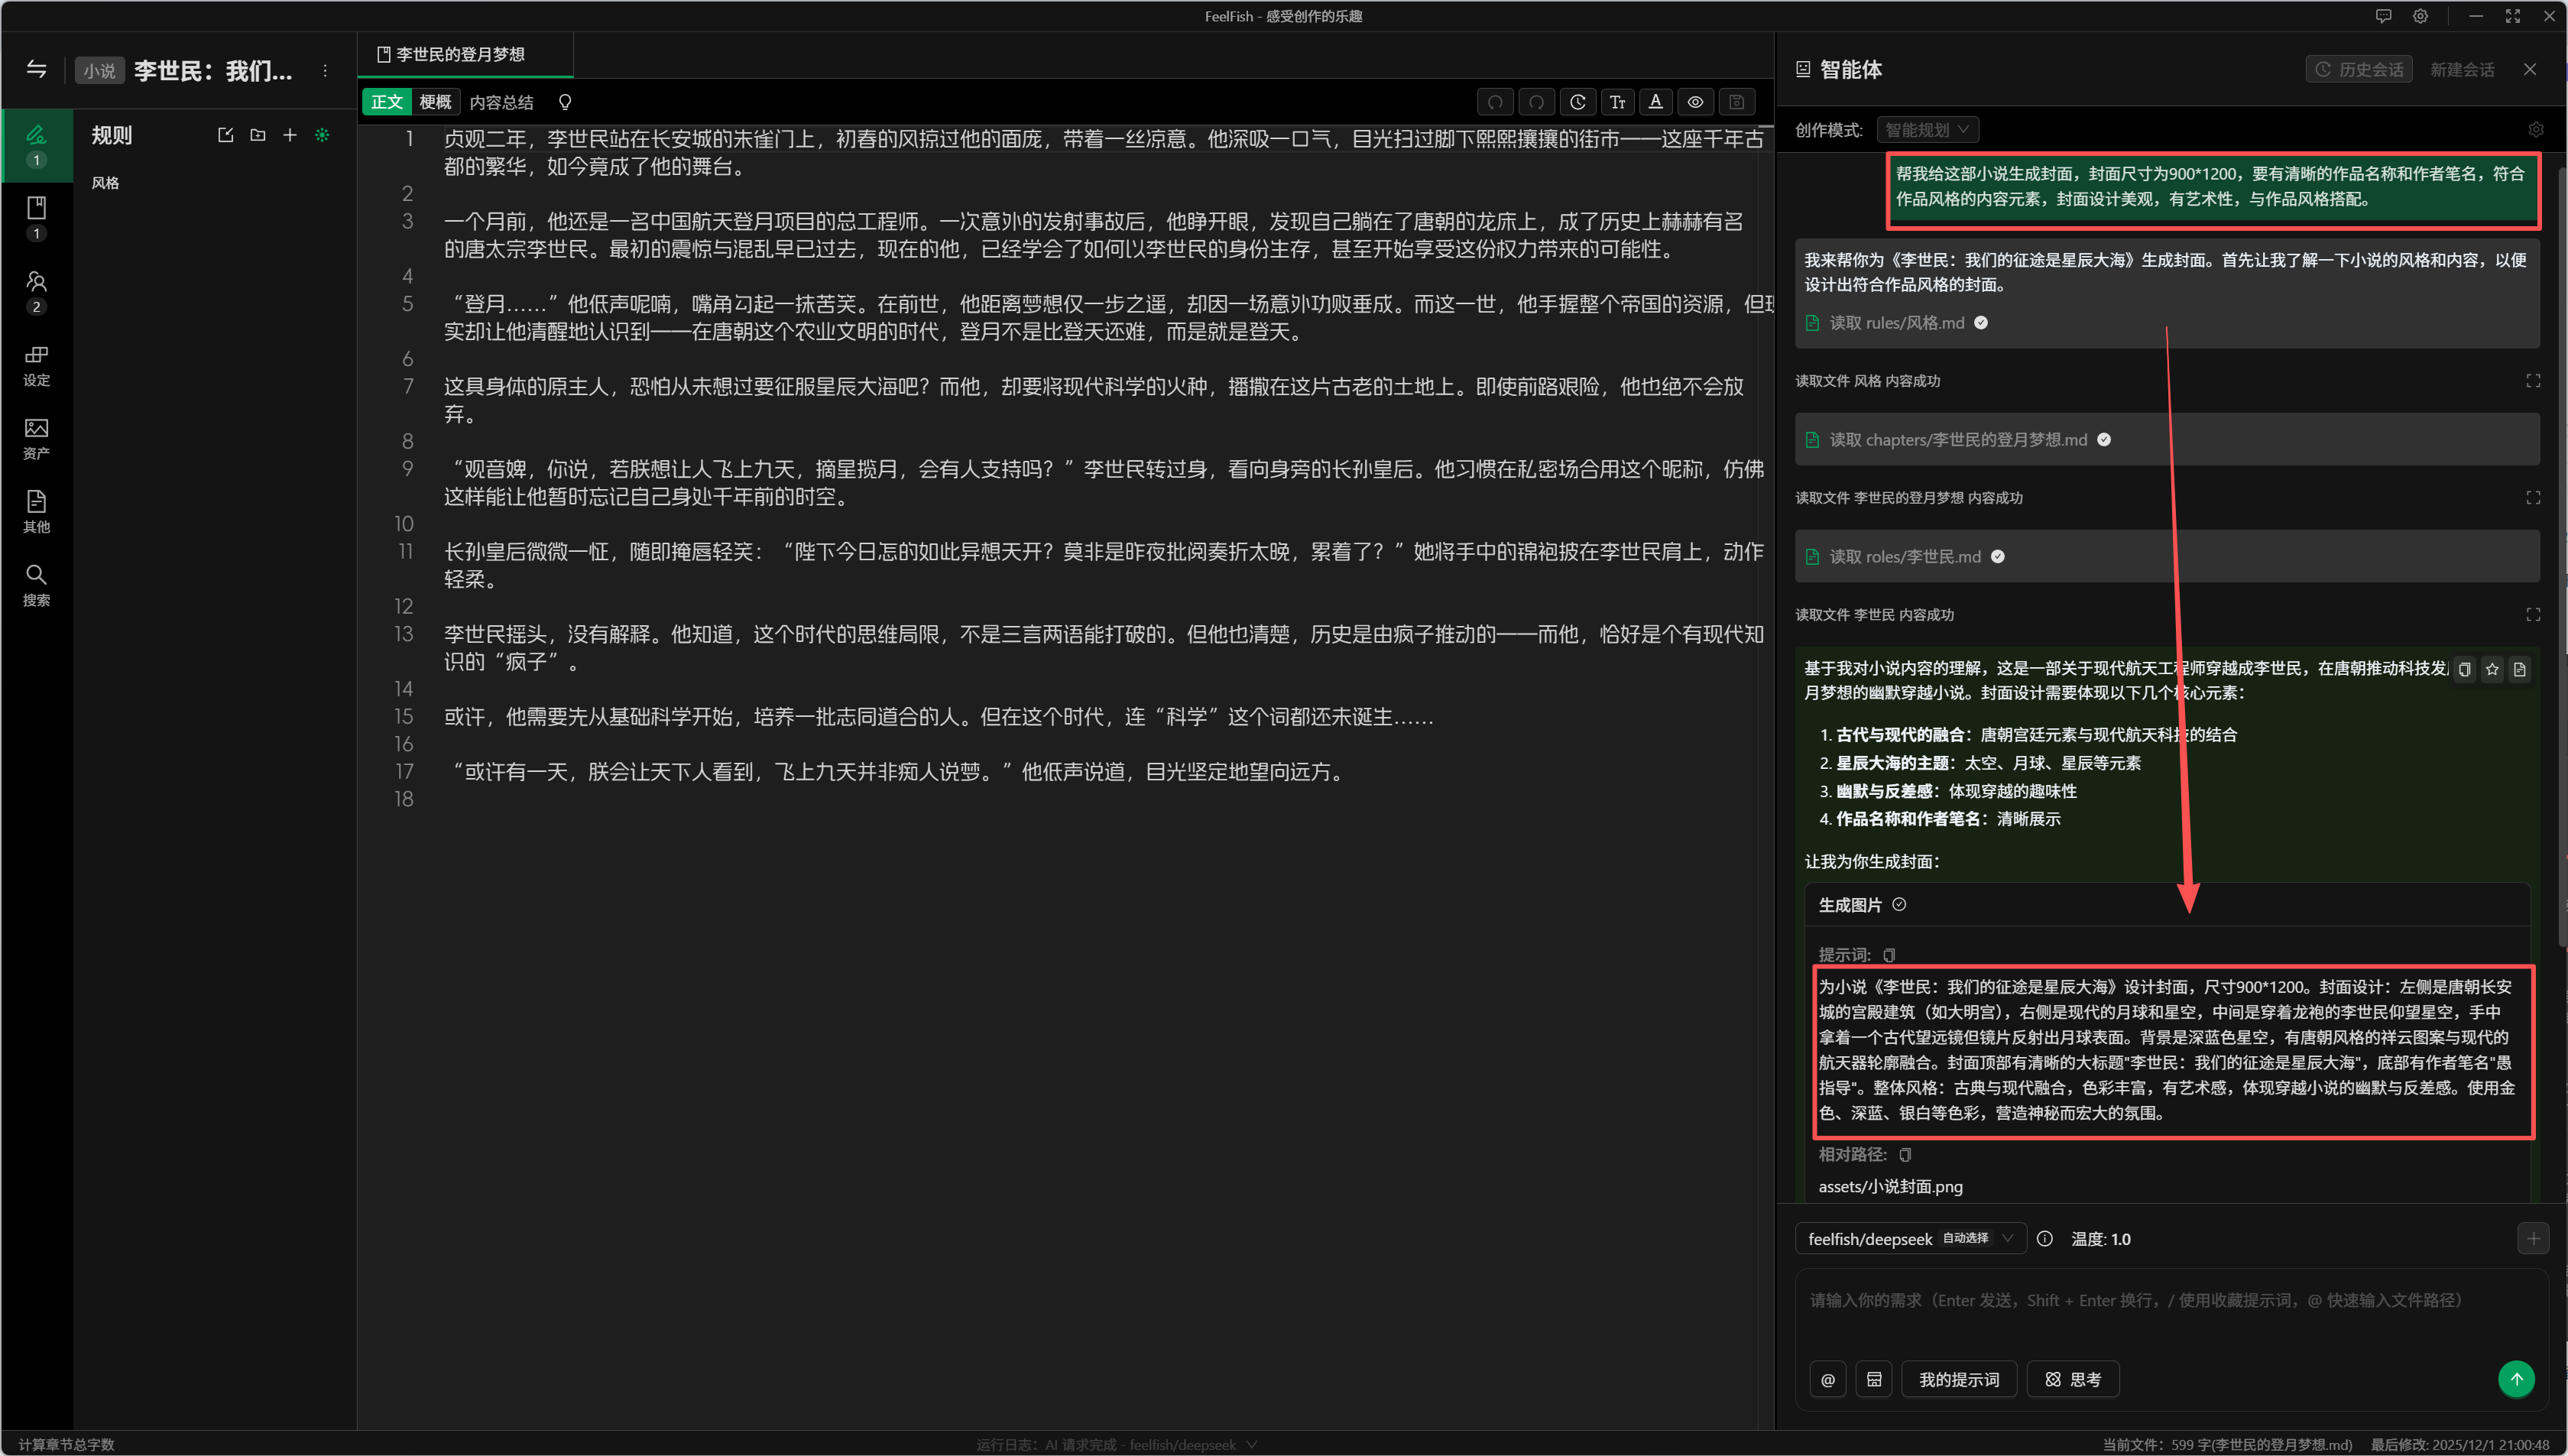Image resolution: width=2568 pixels, height=1456 pixels.
Task: Switch to the 内容总结 tab
Action: coord(501,102)
